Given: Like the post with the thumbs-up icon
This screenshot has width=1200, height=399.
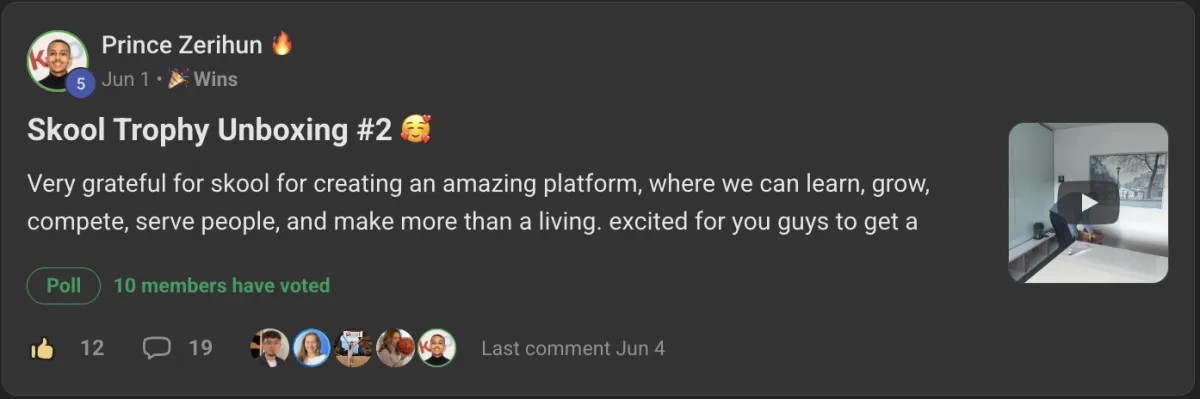Looking at the screenshot, I should point(42,348).
